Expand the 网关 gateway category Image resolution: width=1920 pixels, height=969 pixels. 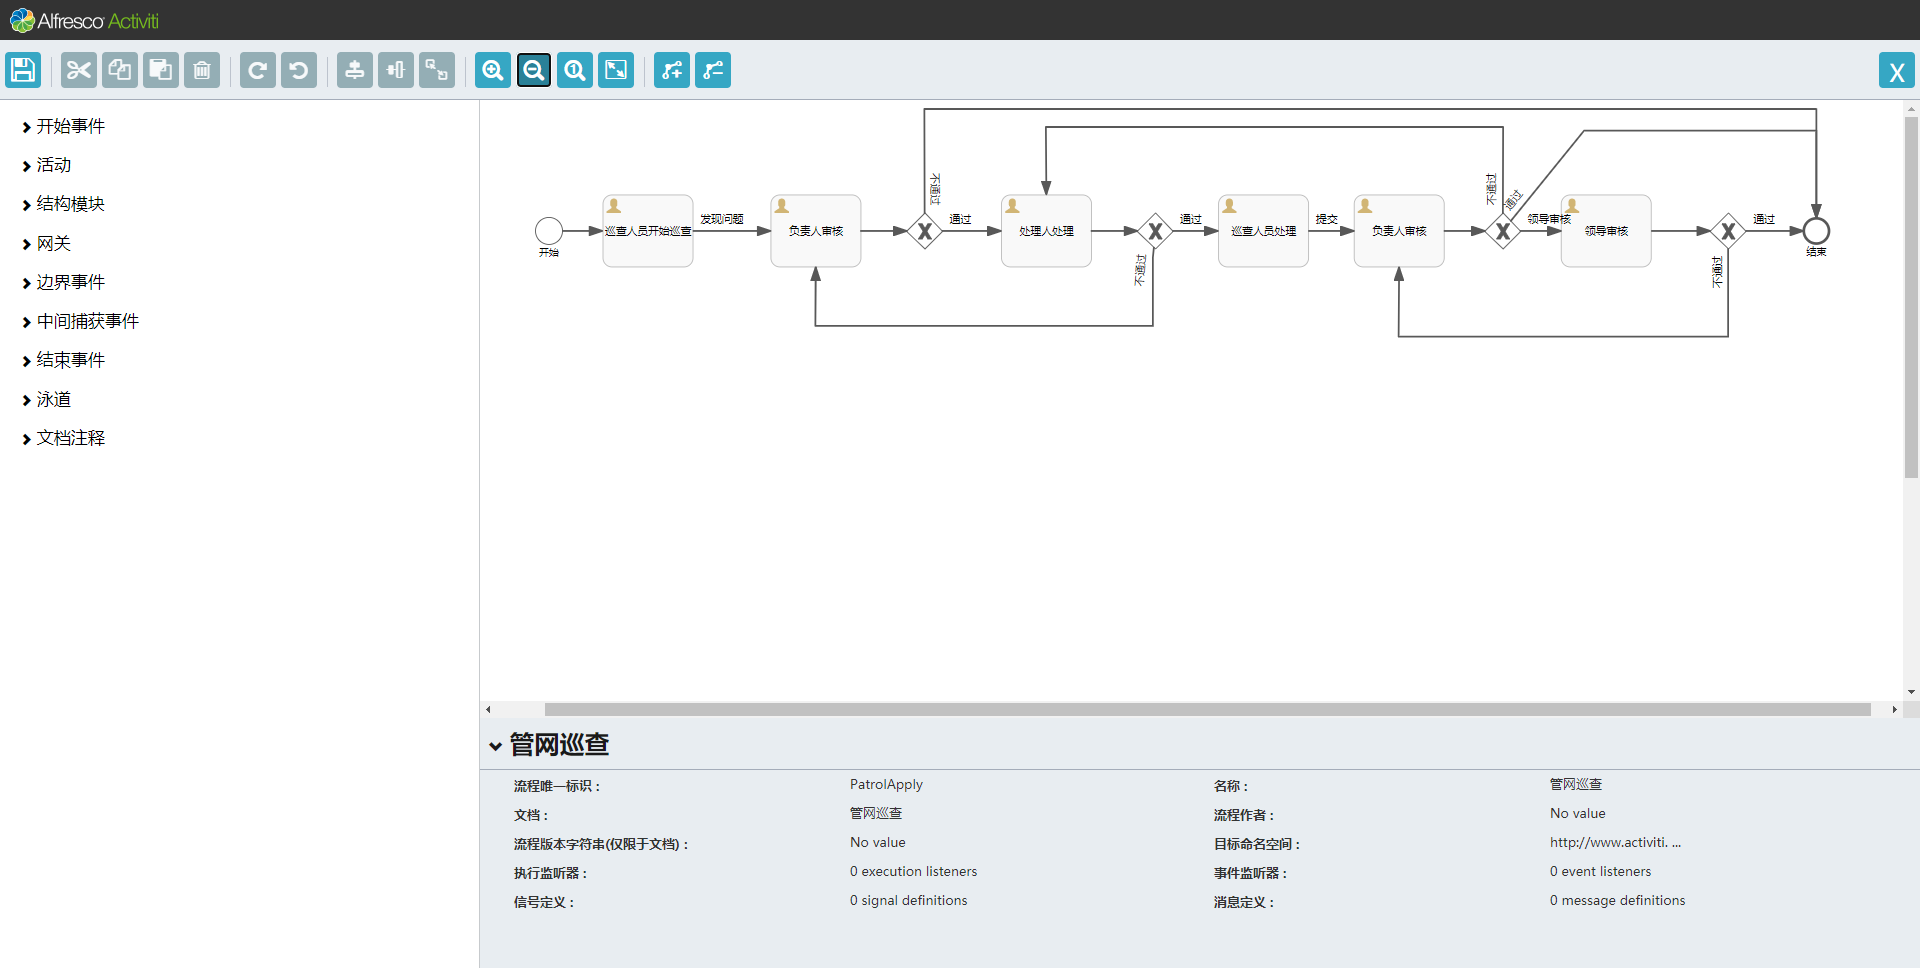tap(54, 243)
